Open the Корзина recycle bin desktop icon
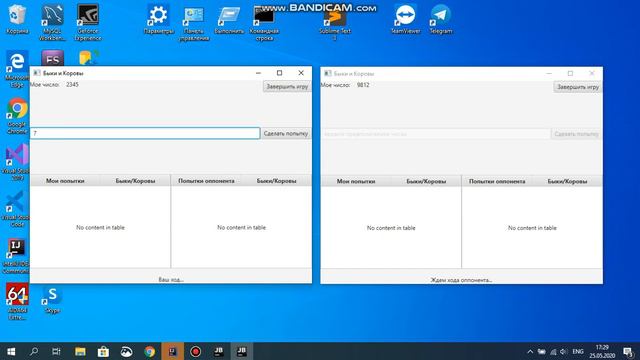 click(17, 18)
